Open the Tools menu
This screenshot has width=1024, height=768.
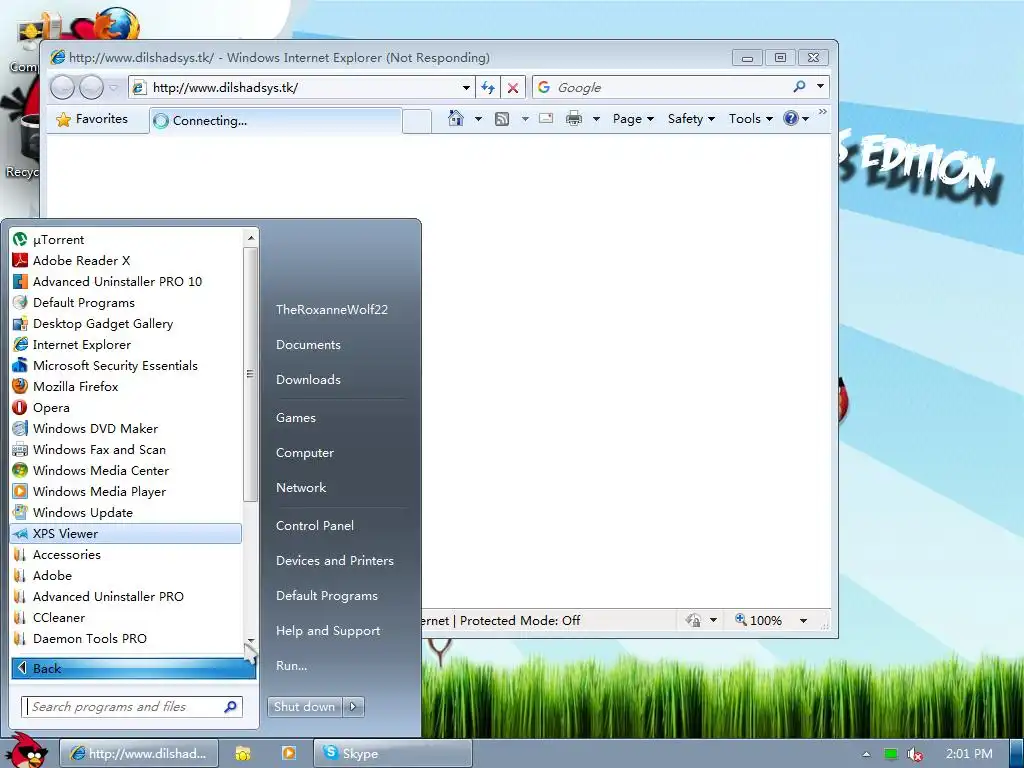point(750,119)
